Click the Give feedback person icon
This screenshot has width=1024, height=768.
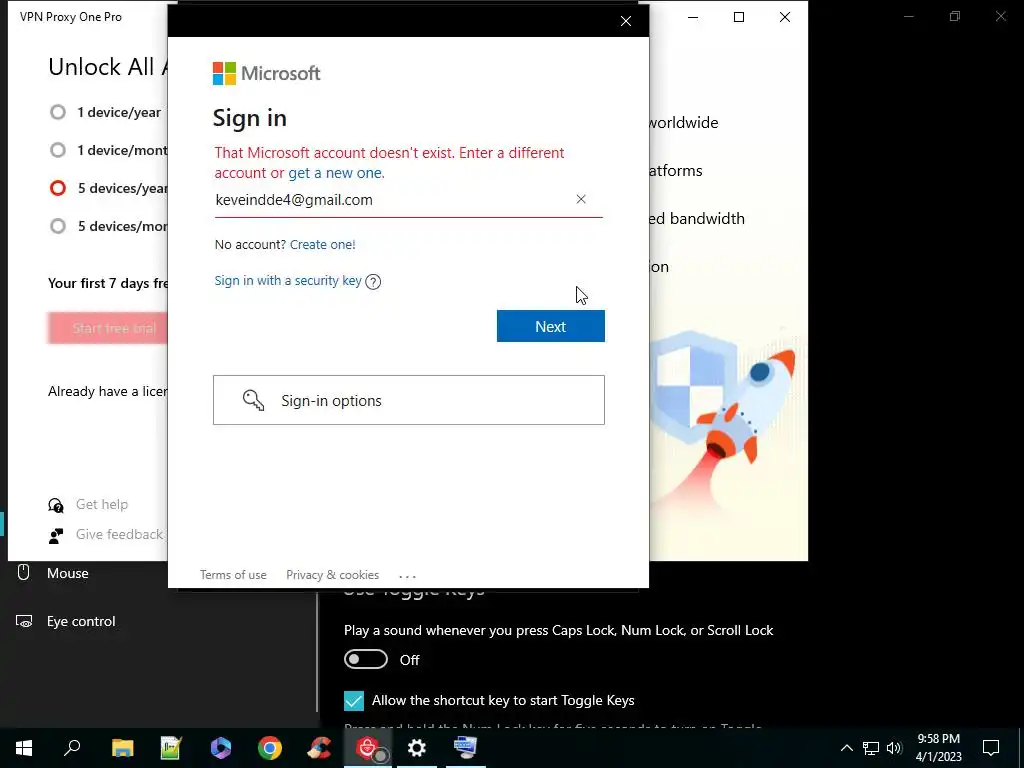tap(56, 536)
